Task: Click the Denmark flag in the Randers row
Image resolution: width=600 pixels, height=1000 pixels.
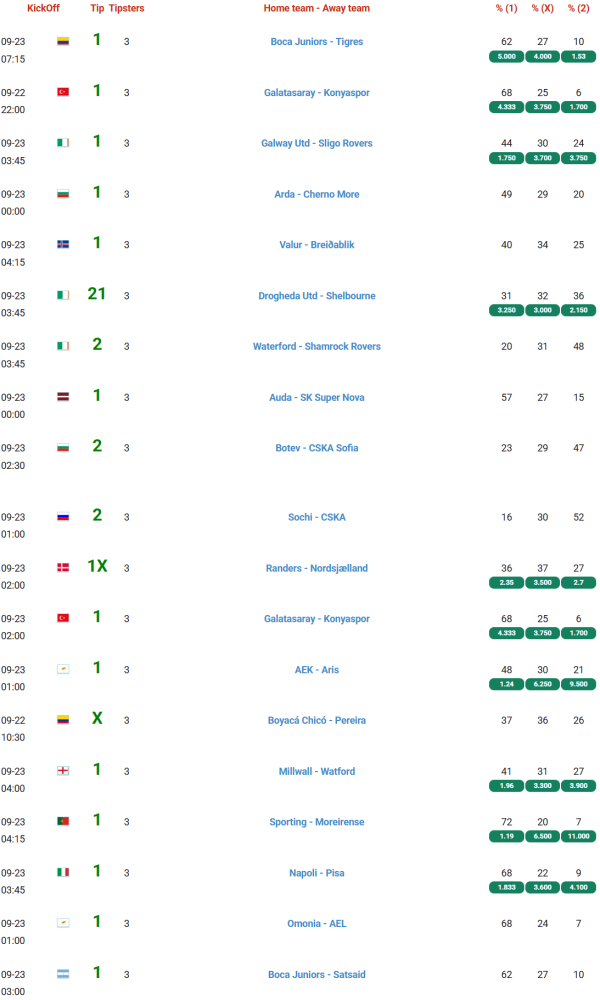Action: tap(63, 568)
